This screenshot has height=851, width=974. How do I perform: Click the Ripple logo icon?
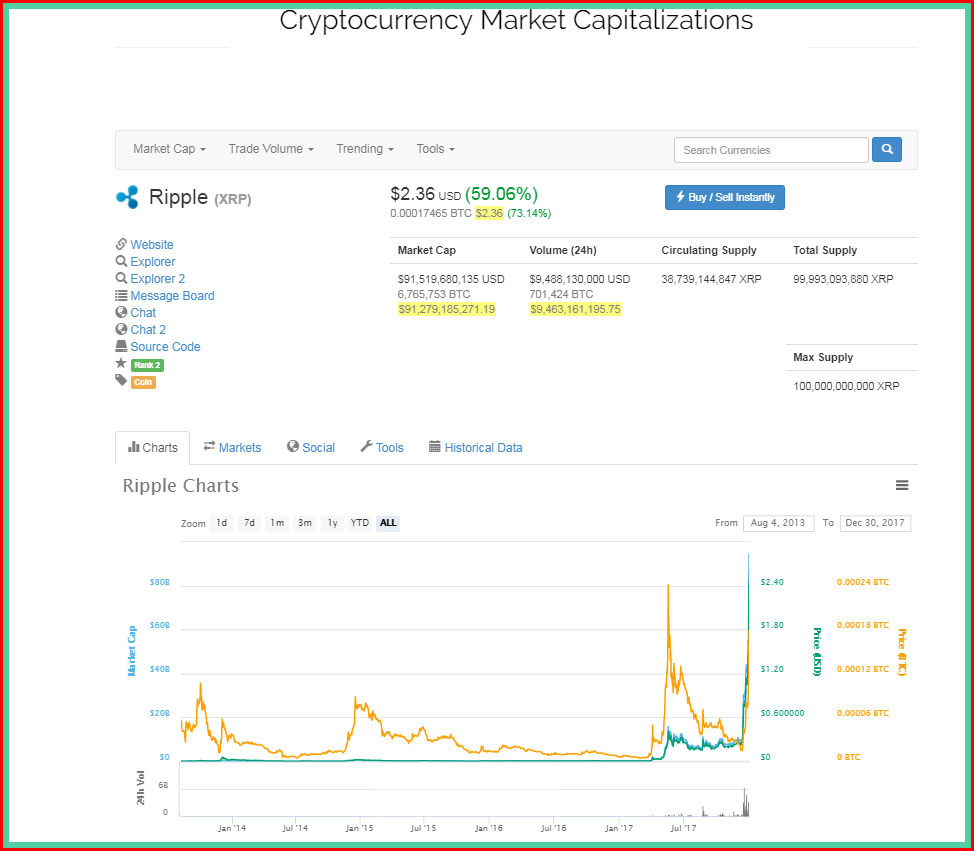pyautogui.click(x=127, y=197)
